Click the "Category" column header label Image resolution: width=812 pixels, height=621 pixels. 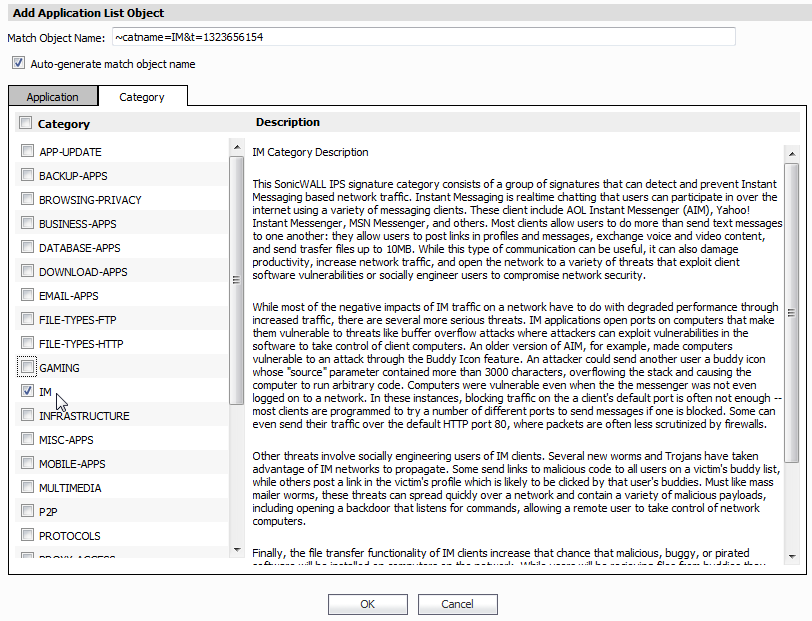[64, 124]
